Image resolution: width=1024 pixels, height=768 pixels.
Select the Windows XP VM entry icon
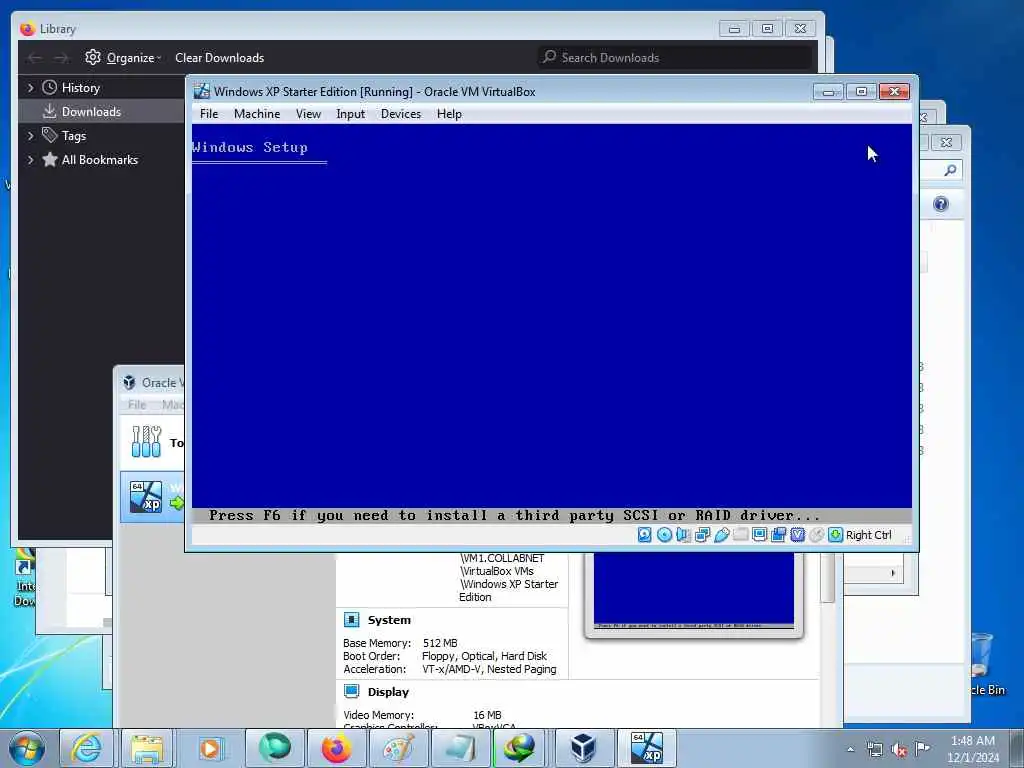click(146, 497)
